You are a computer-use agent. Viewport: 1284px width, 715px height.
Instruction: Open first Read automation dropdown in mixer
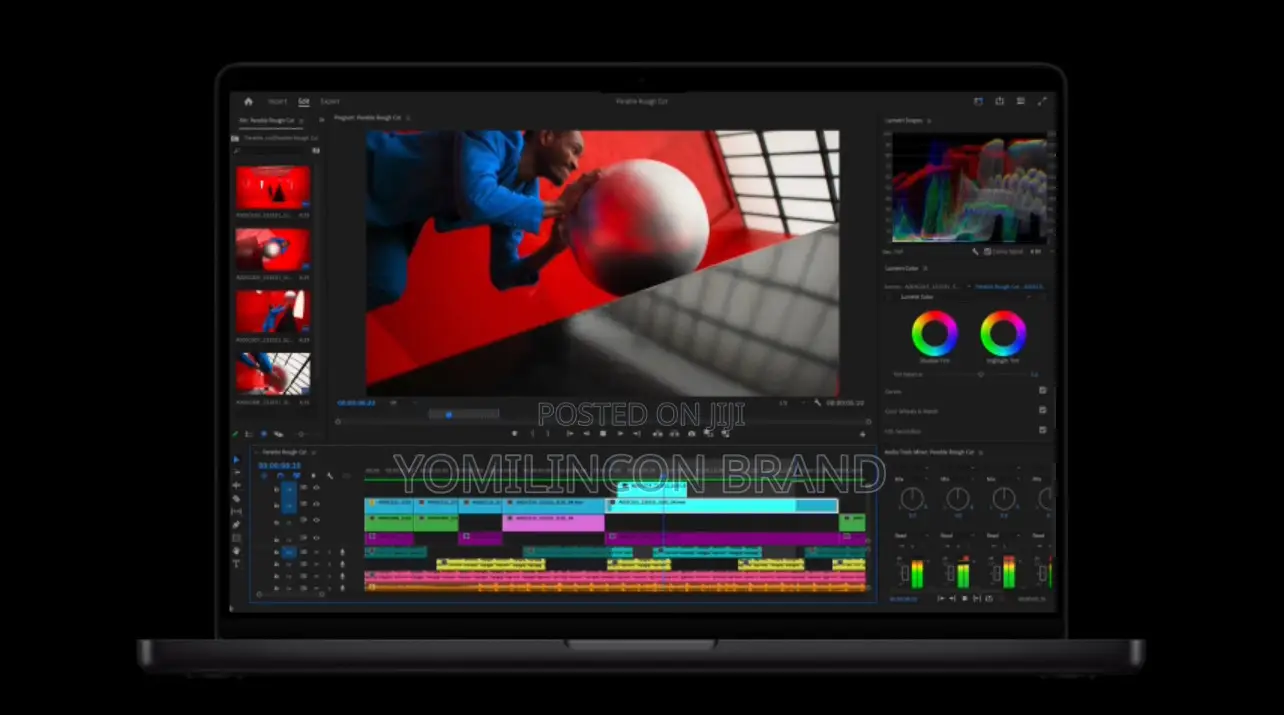pos(911,535)
